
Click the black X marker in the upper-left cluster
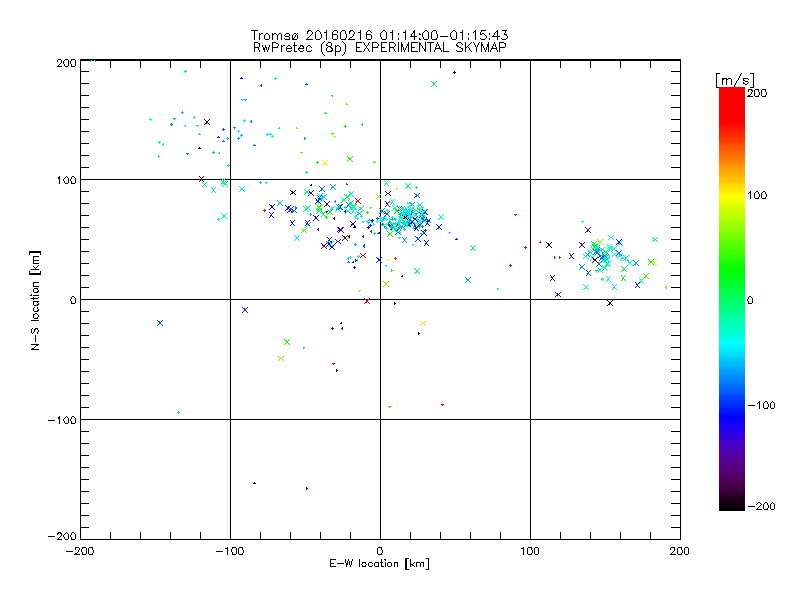207,122
